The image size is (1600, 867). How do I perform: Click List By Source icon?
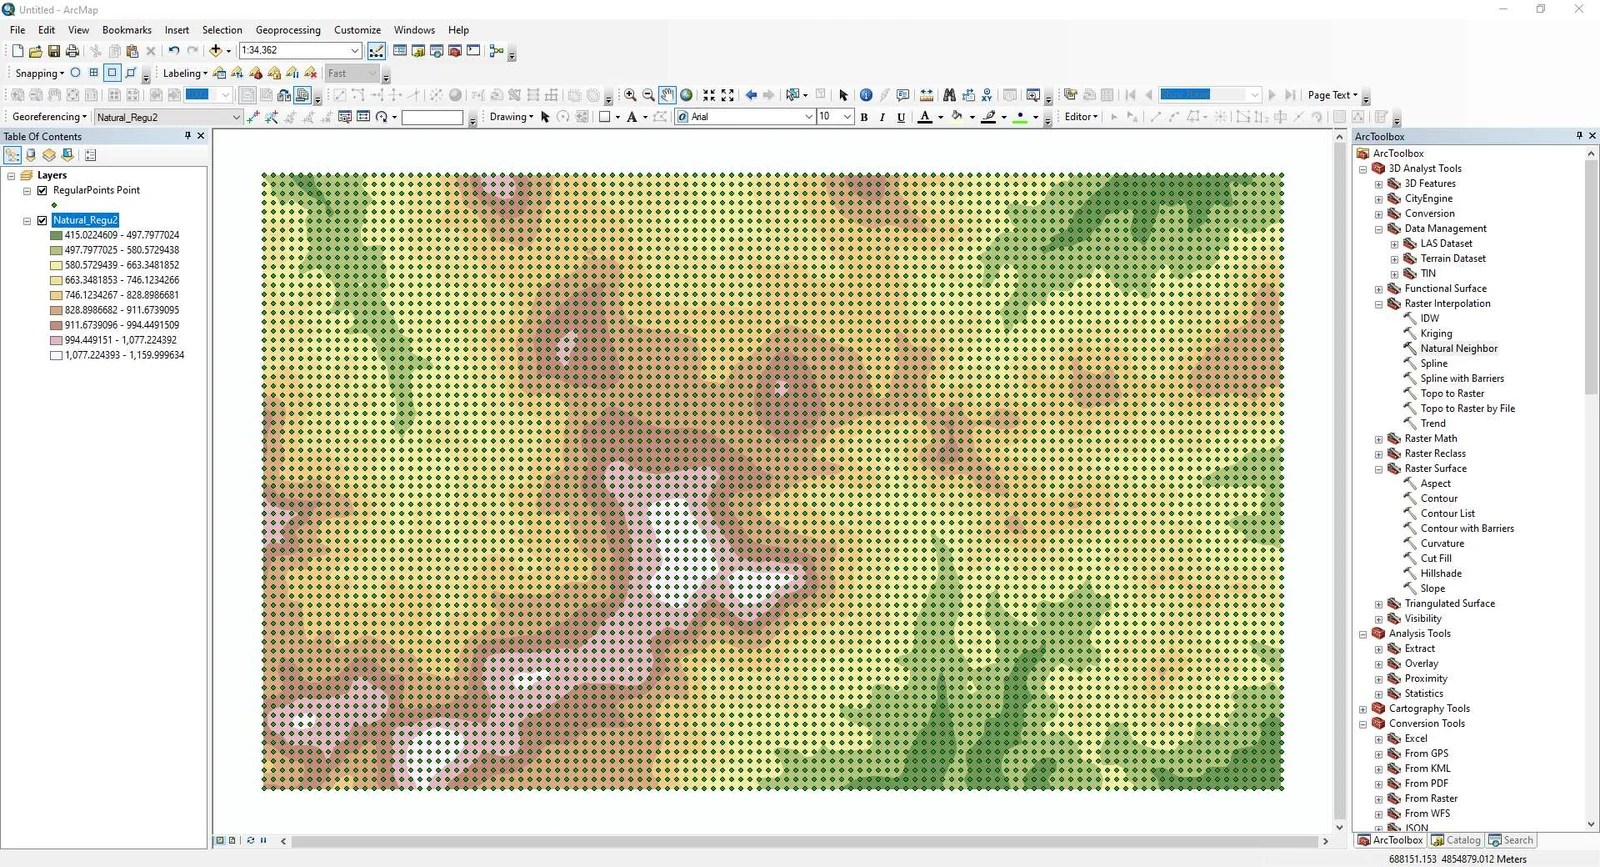click(31, 155)
